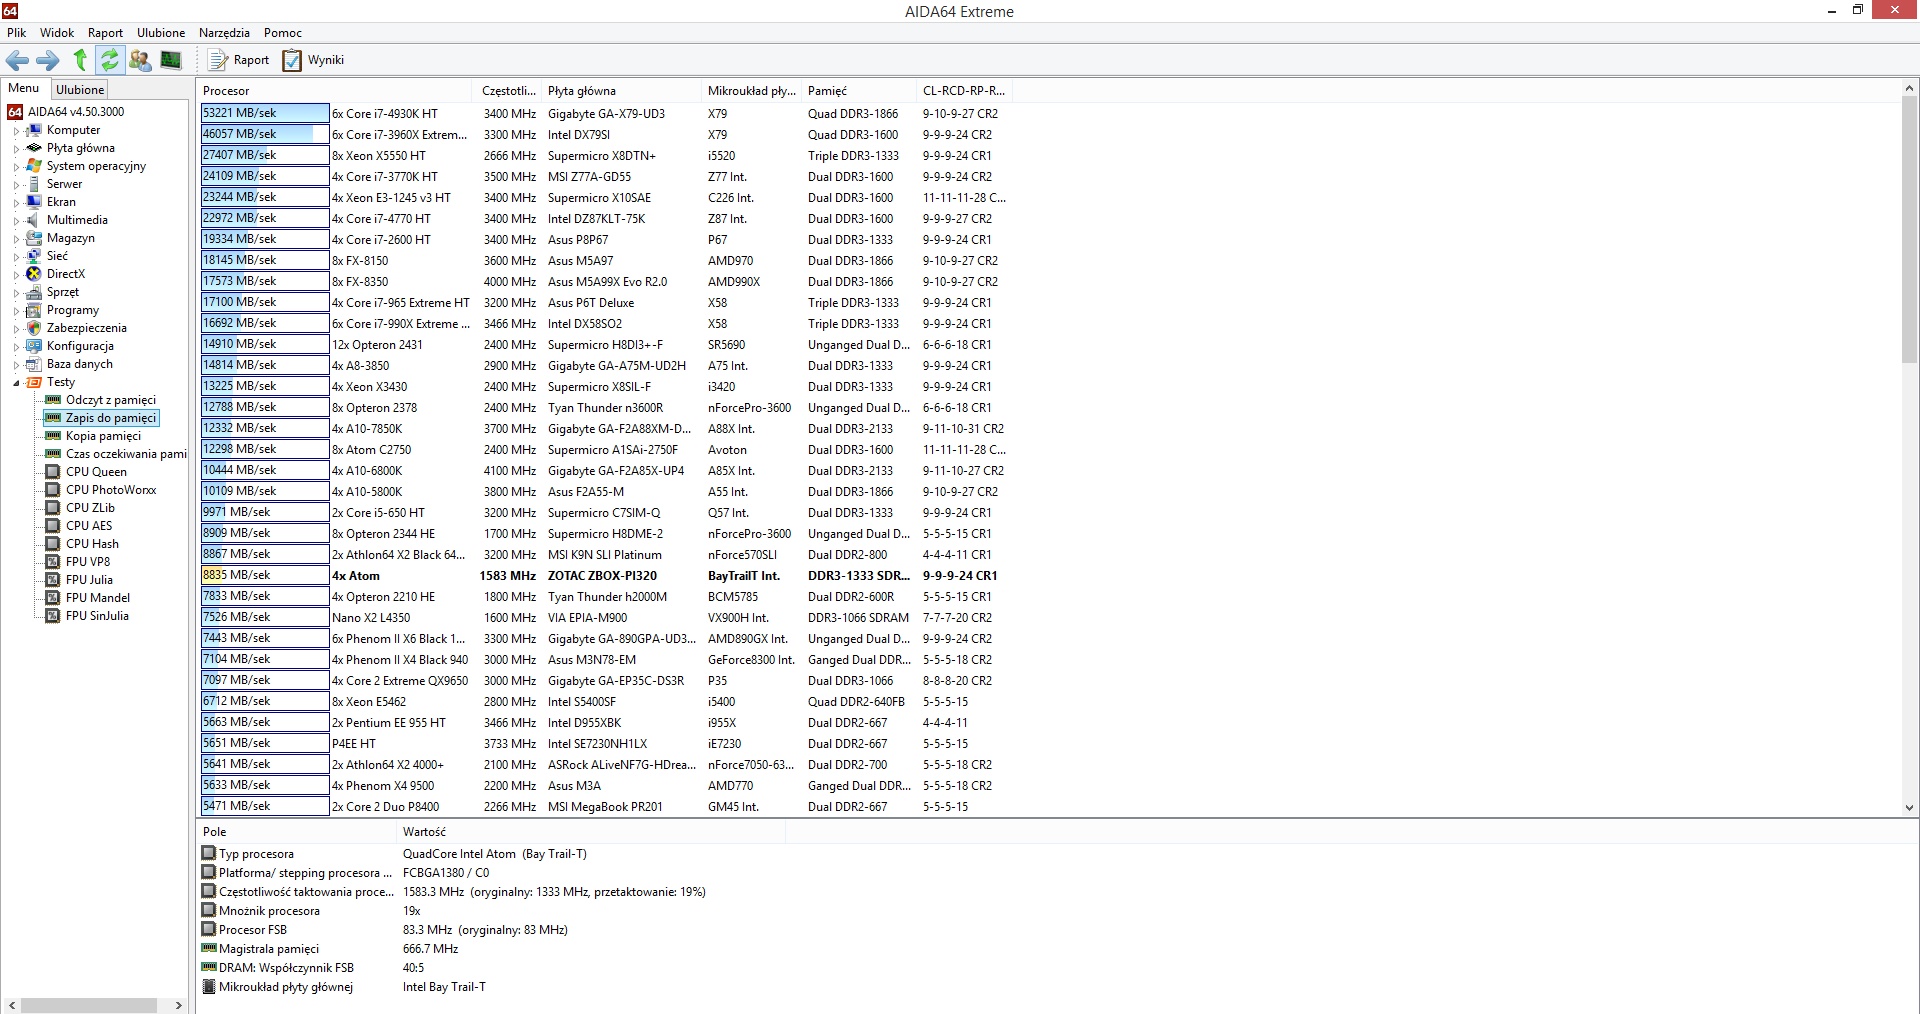Open the Ulubione menu in menu bar
This screenshot has height=1014, width=1920.
point(161,33)
